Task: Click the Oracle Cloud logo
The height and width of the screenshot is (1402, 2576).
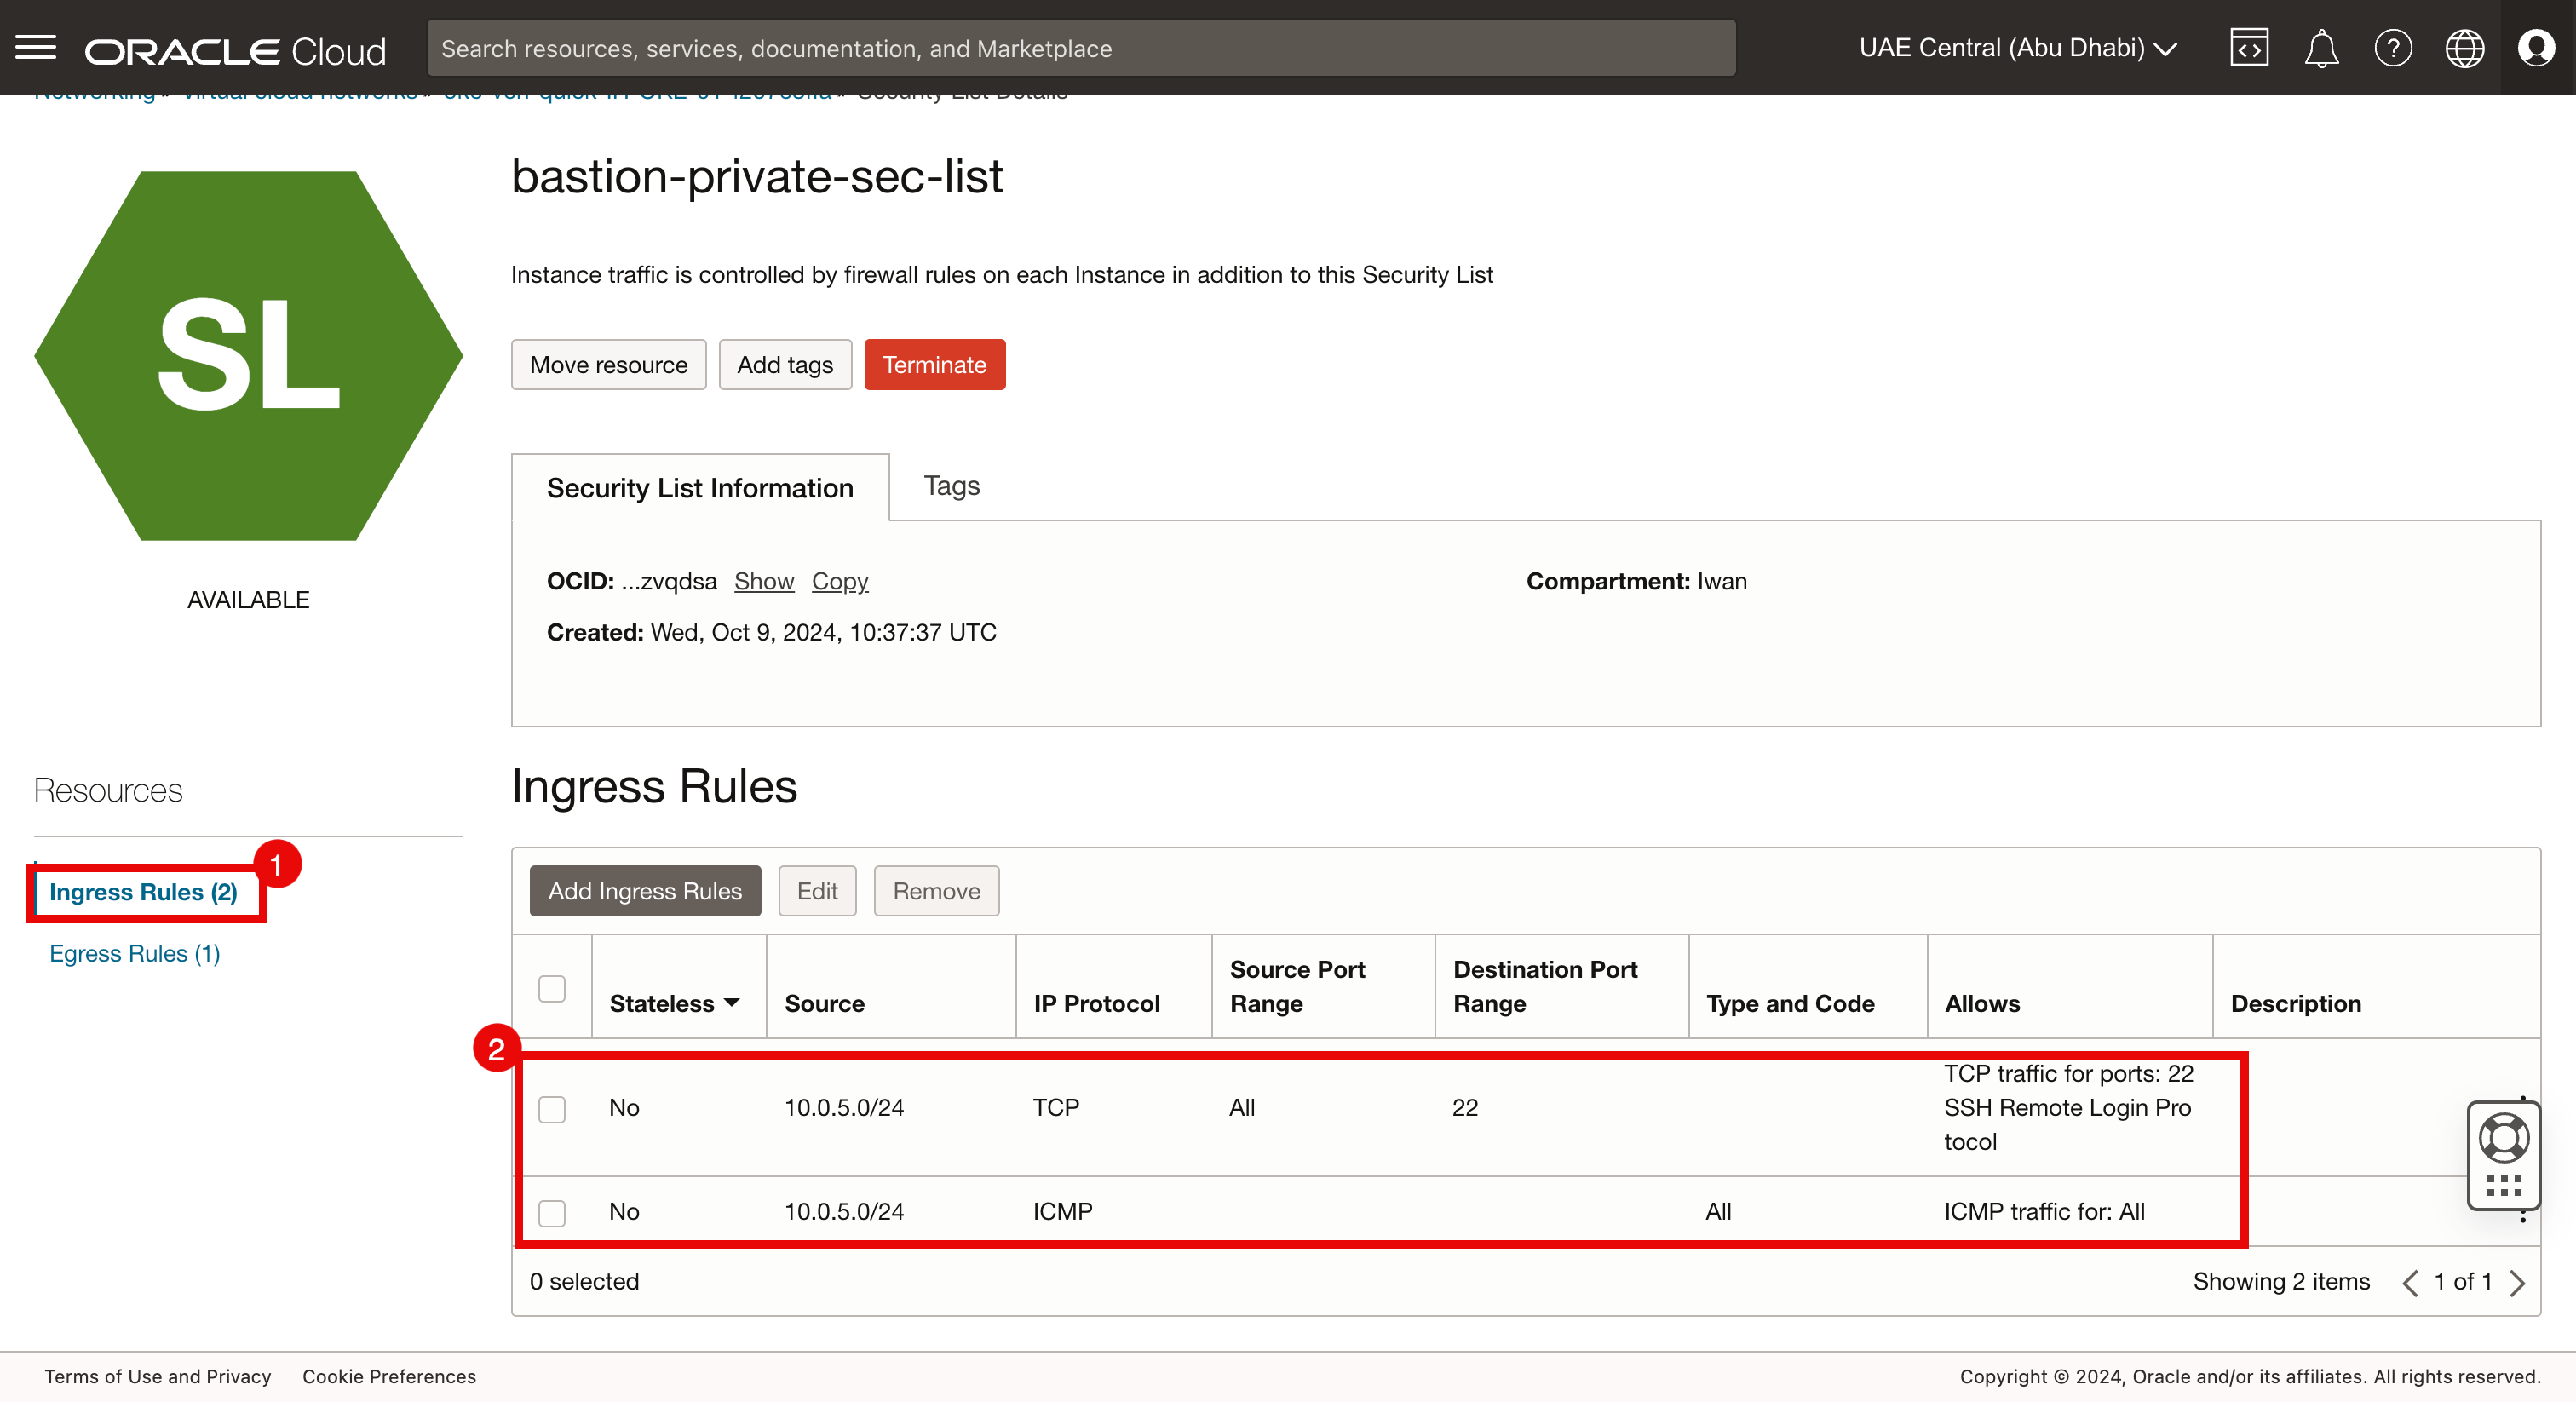Action: coord(235,50)
